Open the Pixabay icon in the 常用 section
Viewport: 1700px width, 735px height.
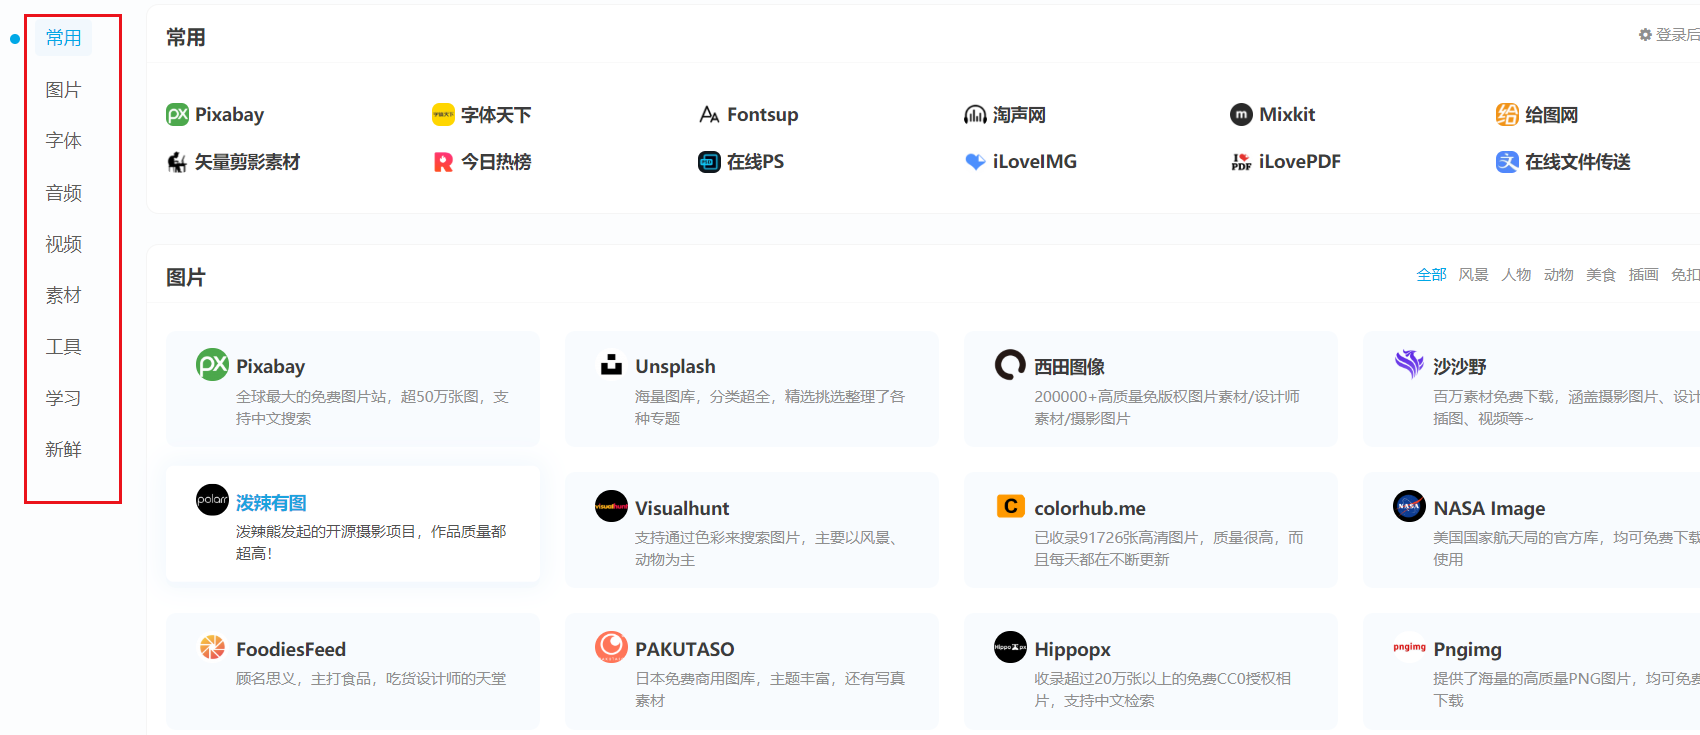(177, 115)
